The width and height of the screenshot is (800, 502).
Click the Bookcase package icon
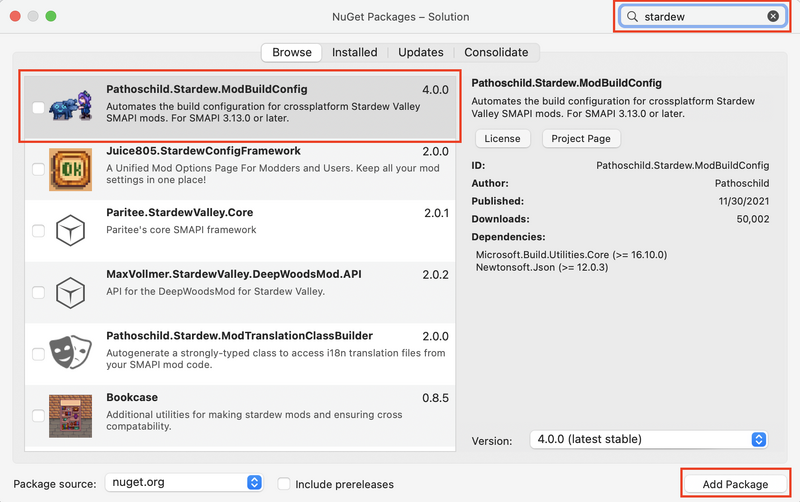pyautogui.click(x=70, y=416)
